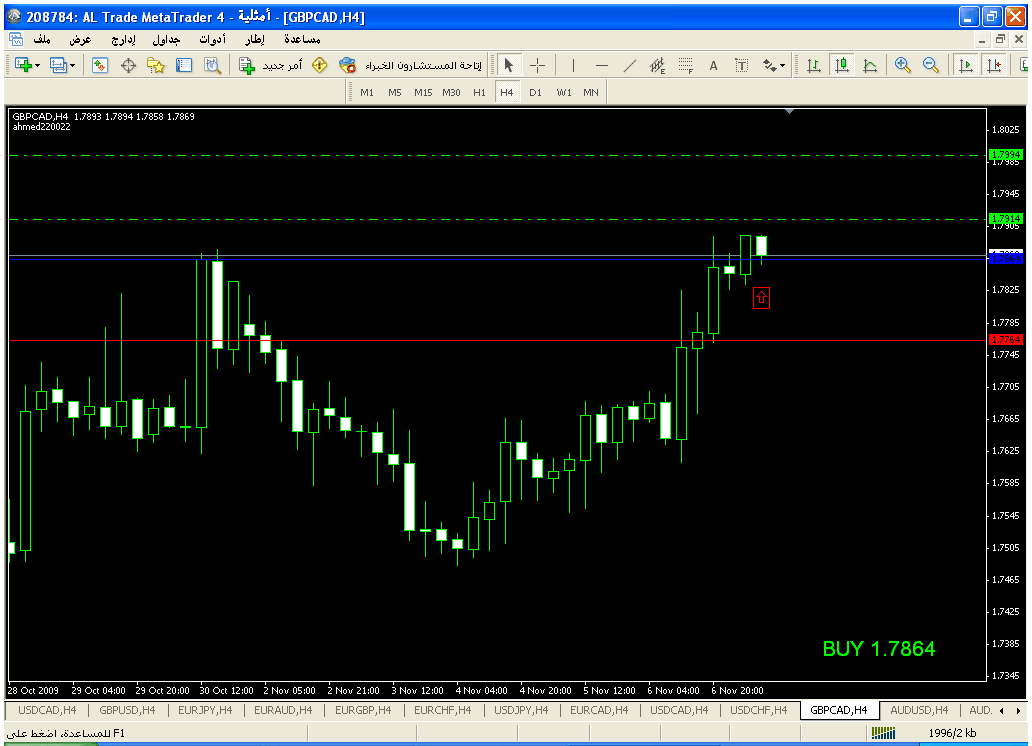
Task: Select the crosshair cursor tool
Action: coord(537,65)
